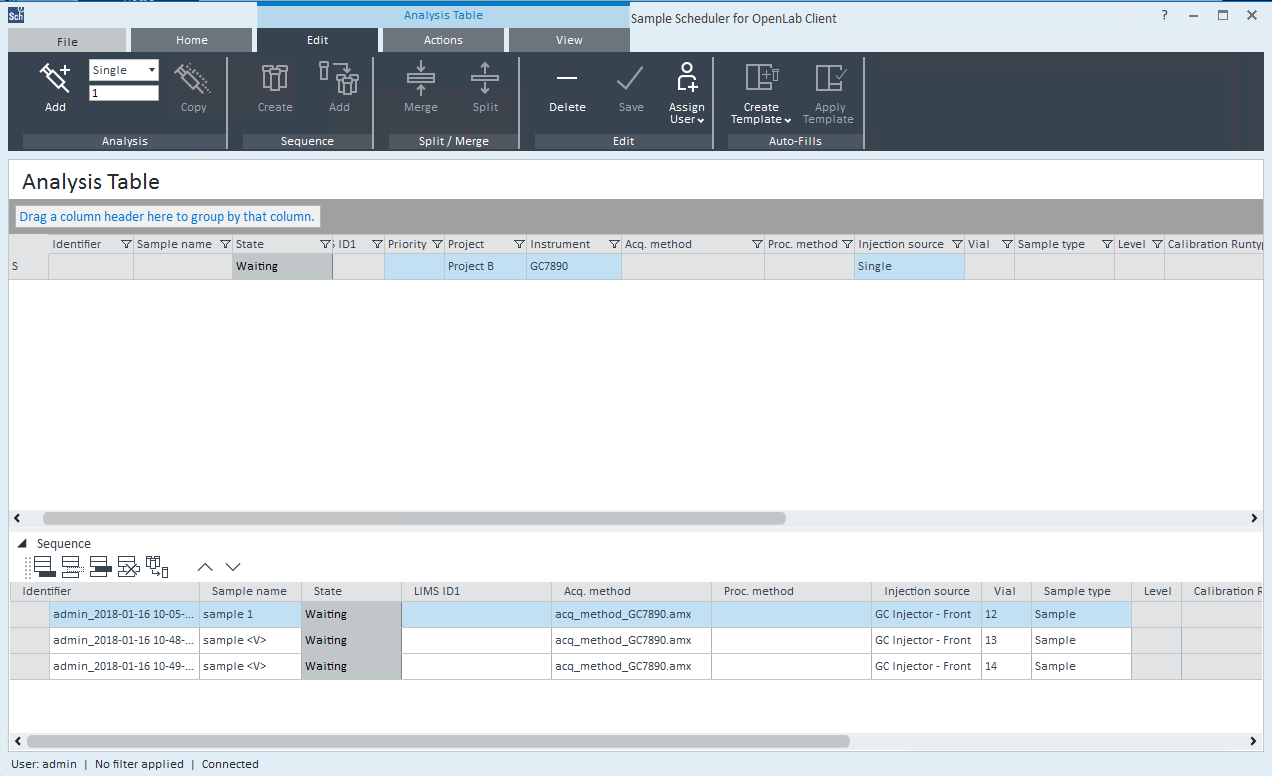Collapse the Sequence panel with its triangle

(x=23, y=543)
